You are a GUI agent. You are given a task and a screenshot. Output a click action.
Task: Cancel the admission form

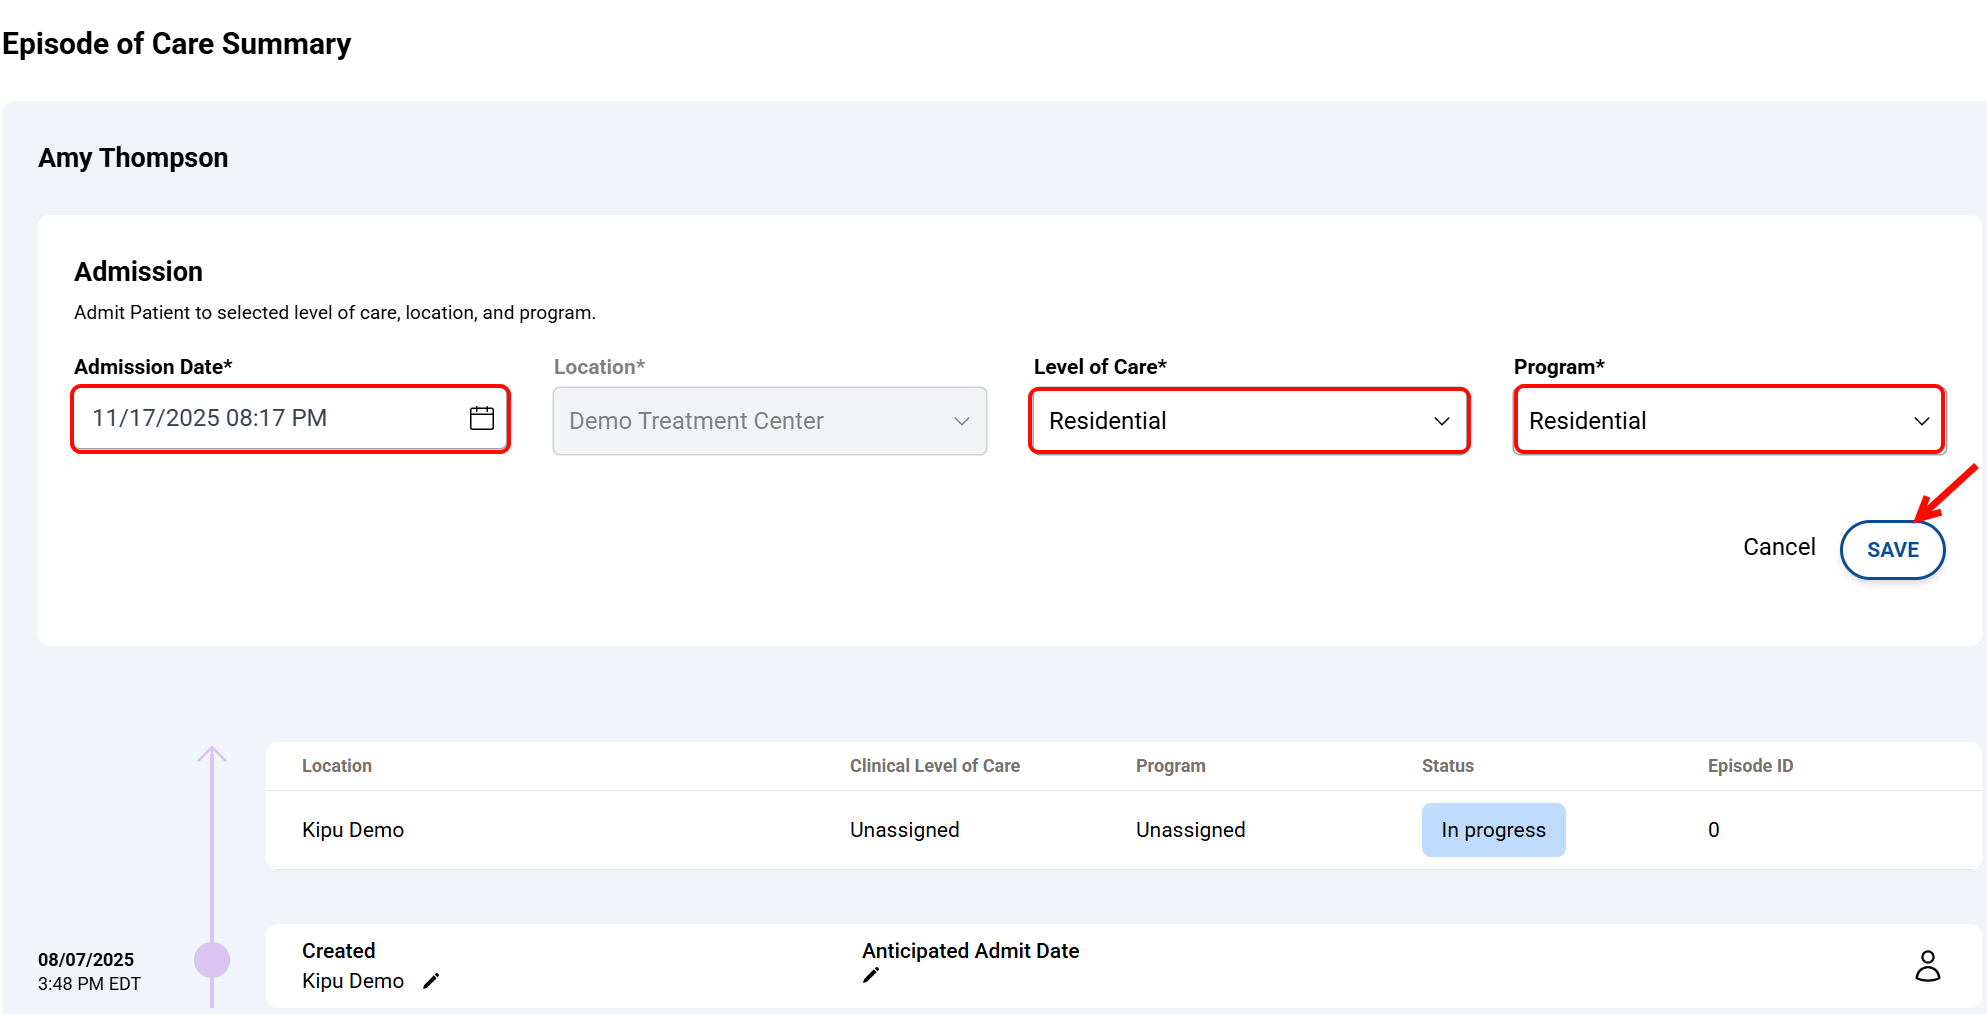pos(1778,547)
